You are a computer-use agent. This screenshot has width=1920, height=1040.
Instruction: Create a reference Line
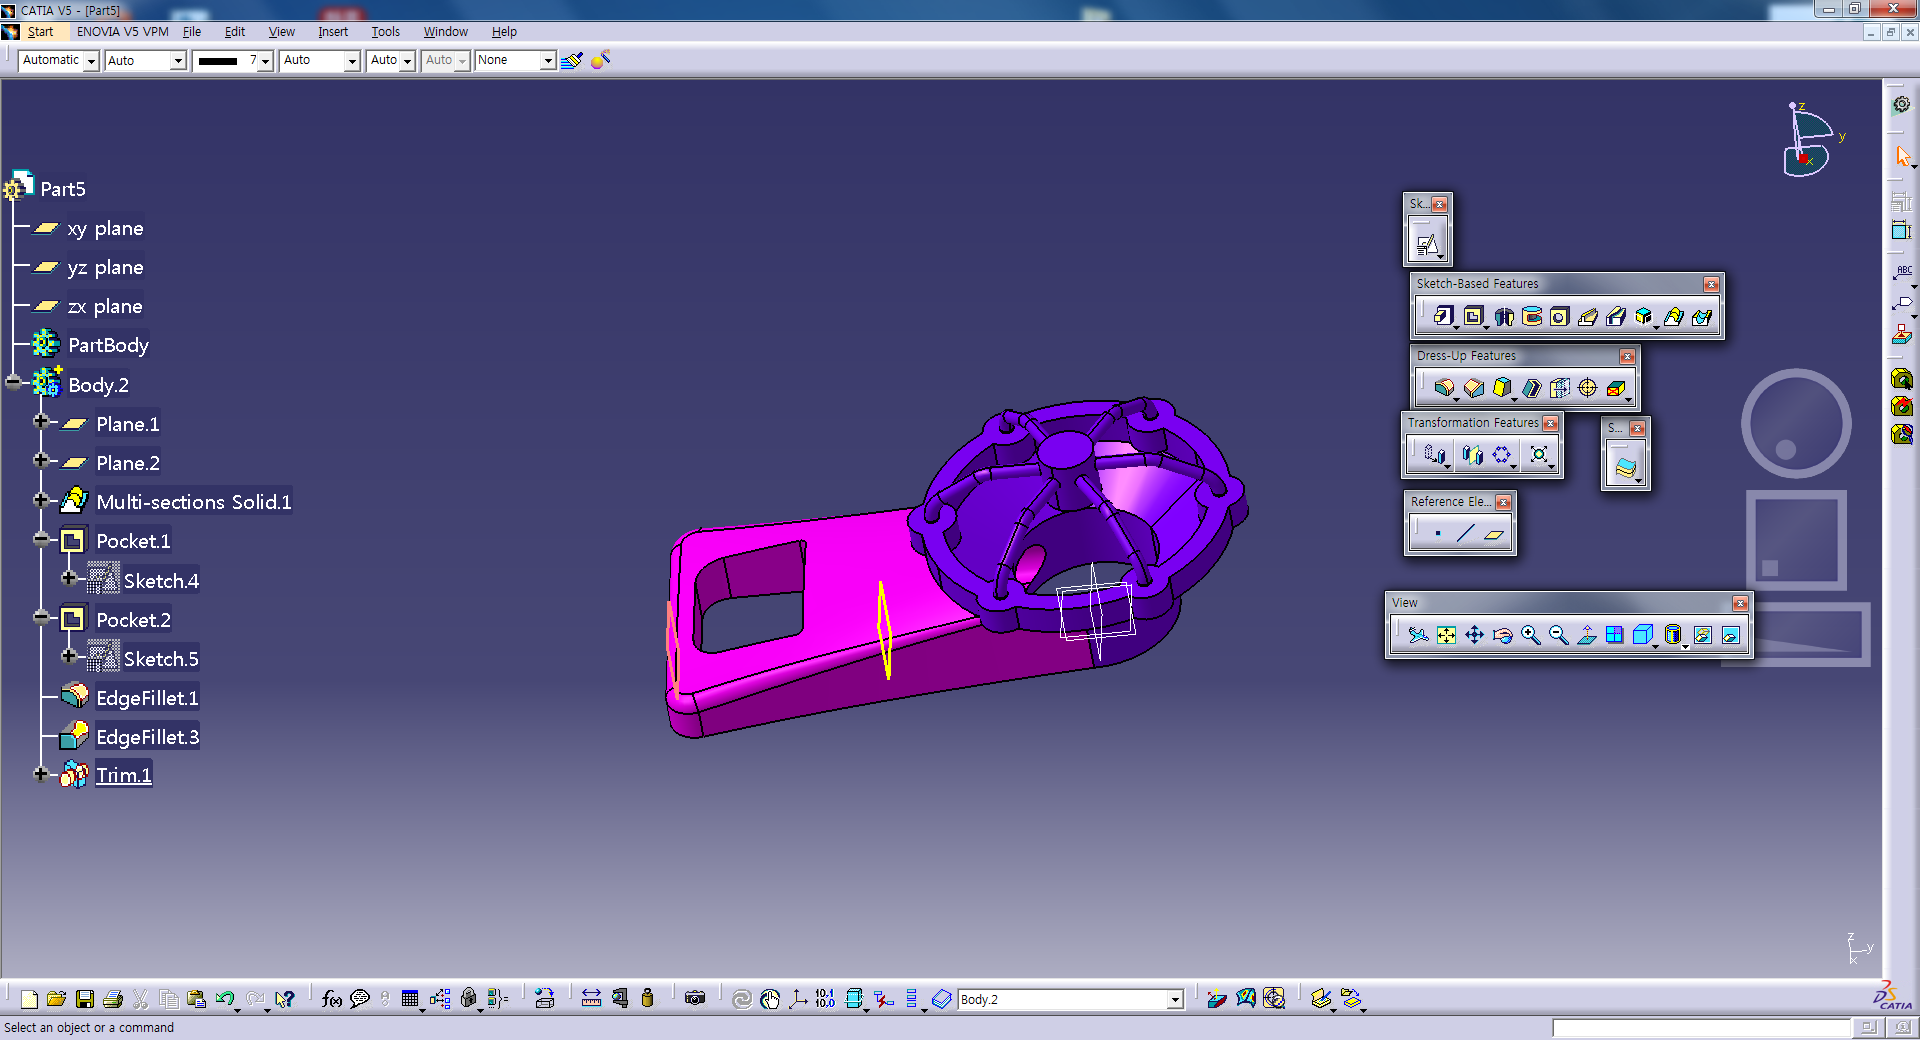point(1465,533)
